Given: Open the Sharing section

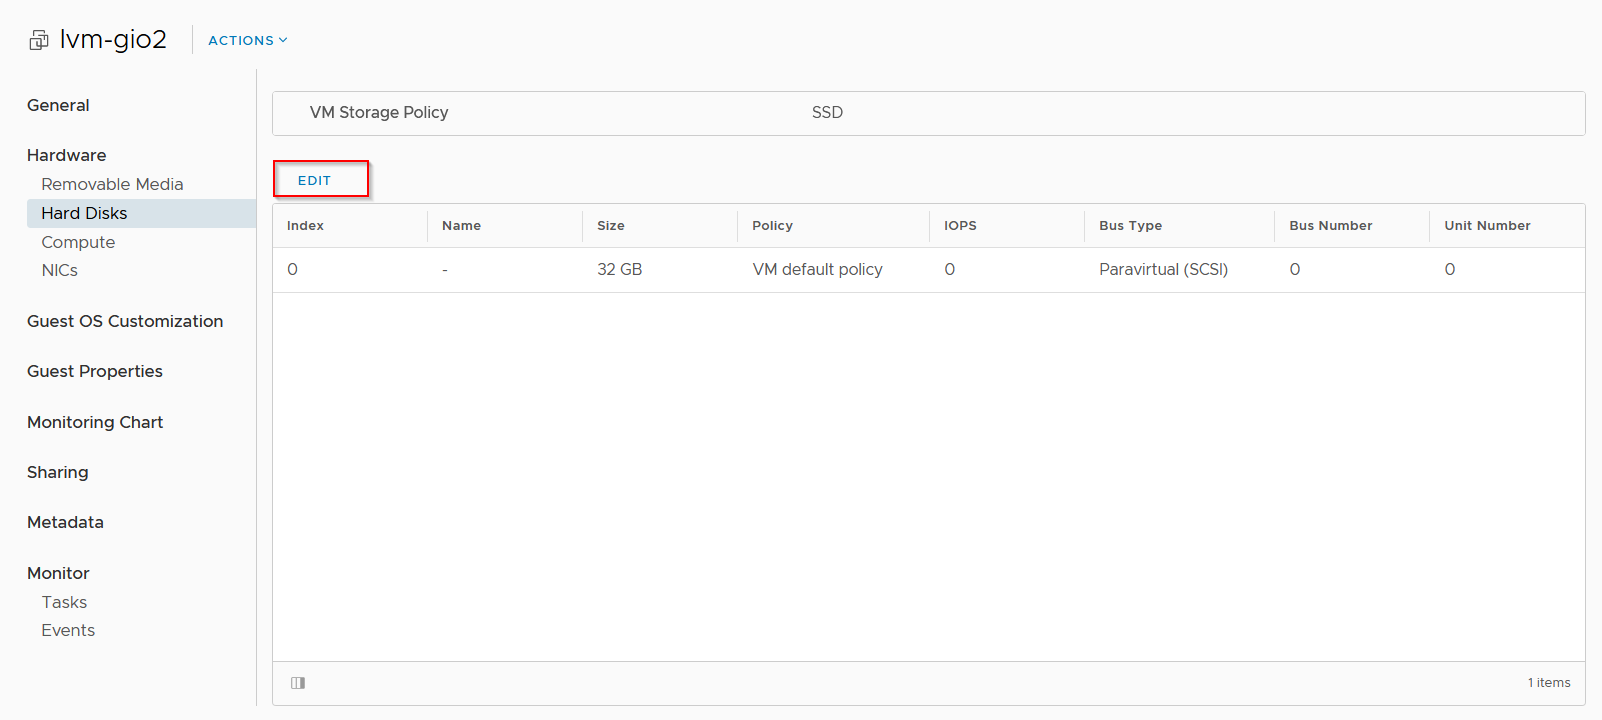Looking at the screenshot, I should click(57, 472).
